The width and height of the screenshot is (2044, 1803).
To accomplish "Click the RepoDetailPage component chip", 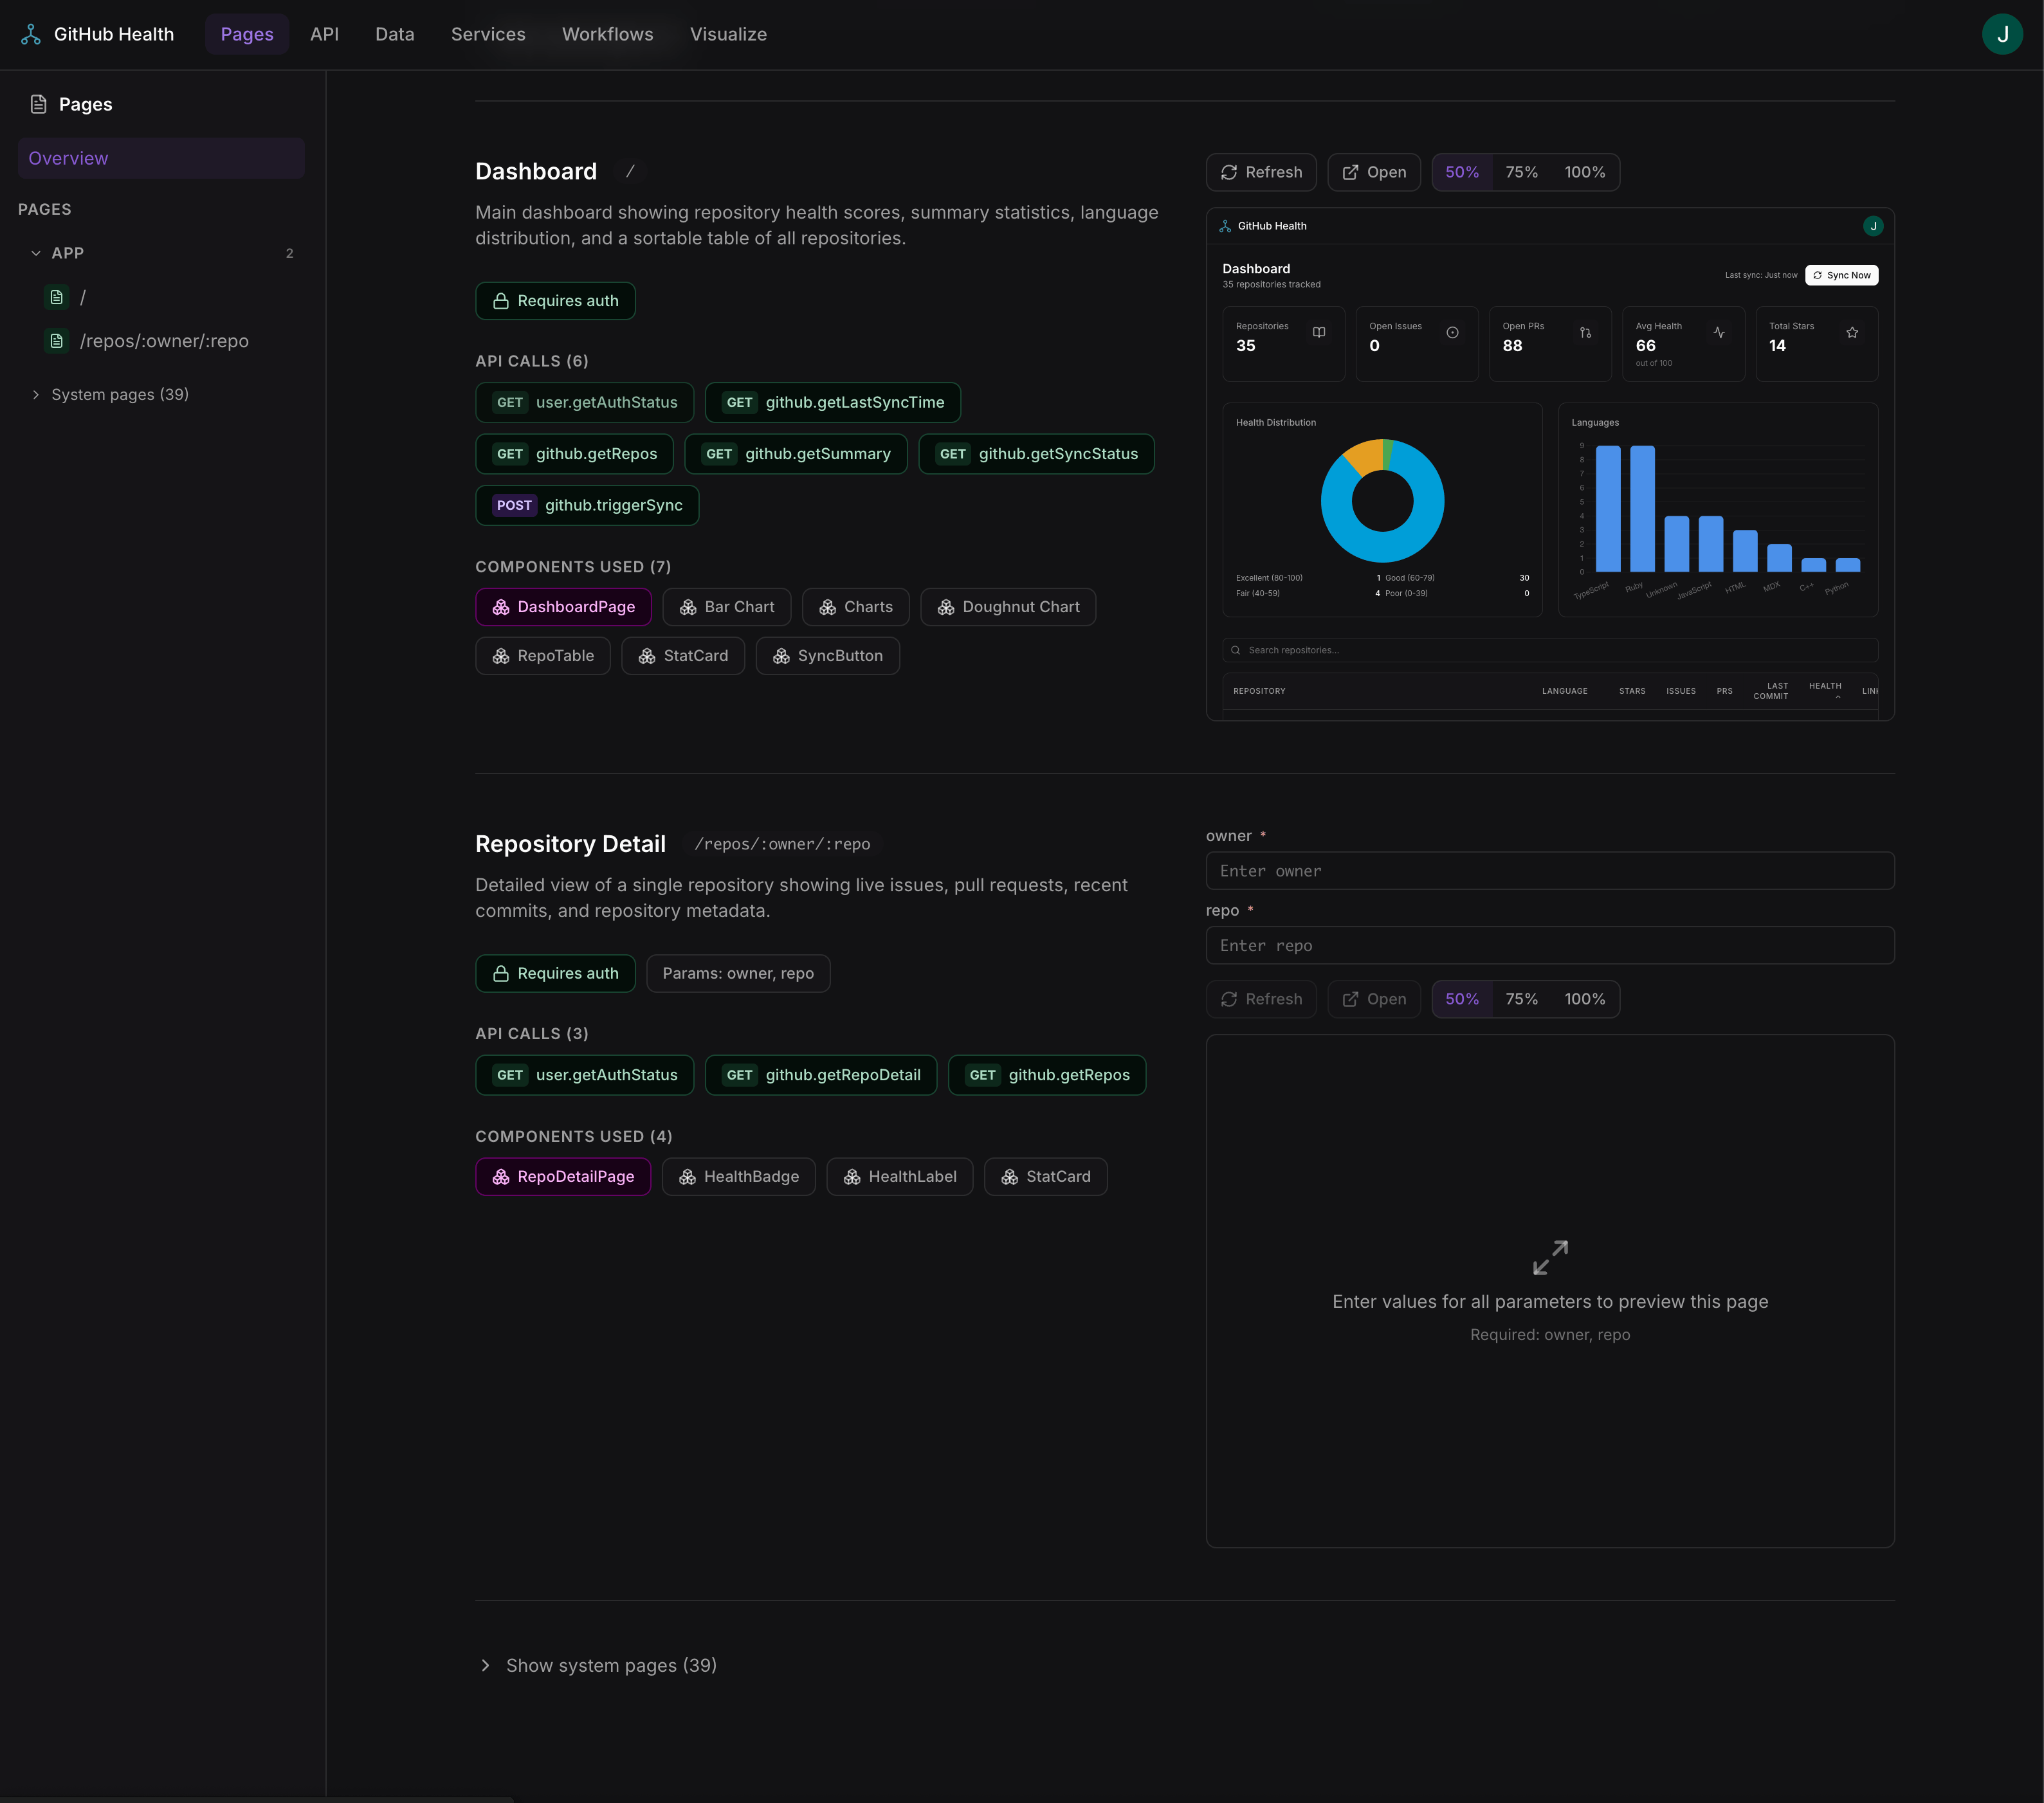I will (563, 1177).
